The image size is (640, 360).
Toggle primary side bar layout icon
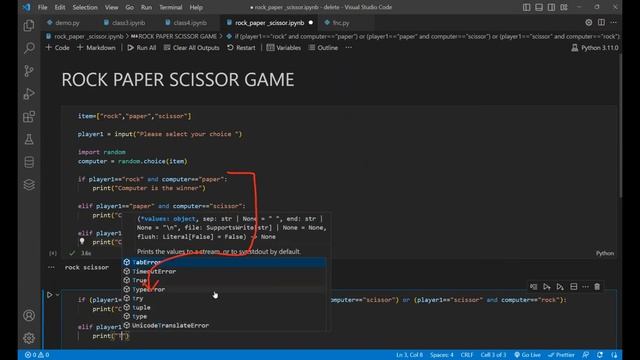pos(527,7)
